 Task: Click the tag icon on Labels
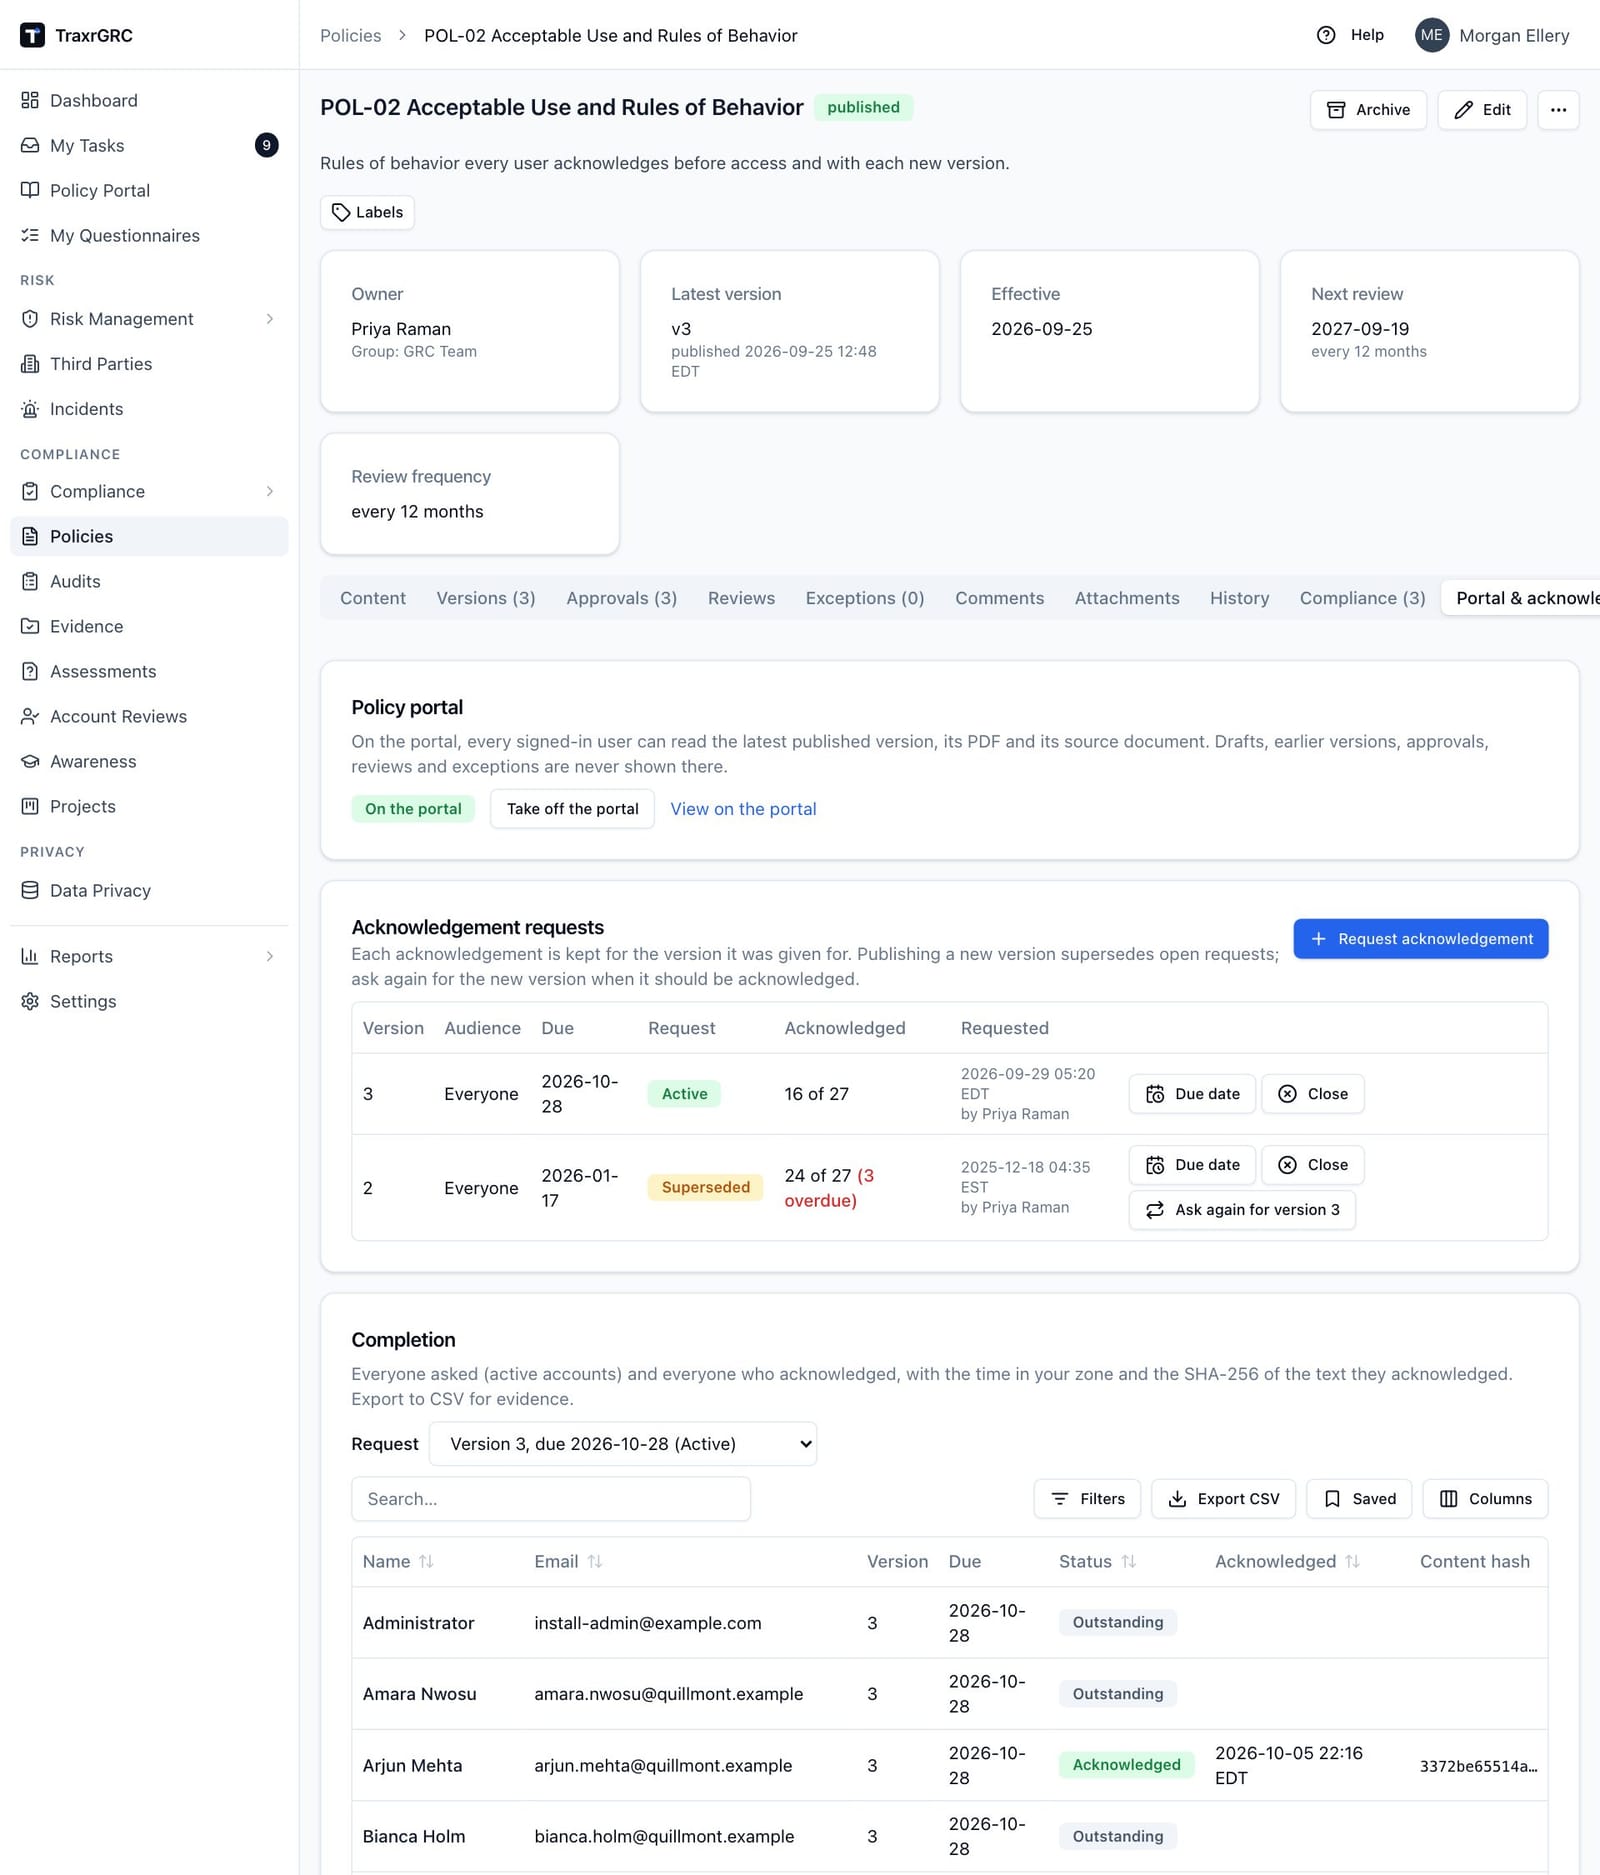341,212
